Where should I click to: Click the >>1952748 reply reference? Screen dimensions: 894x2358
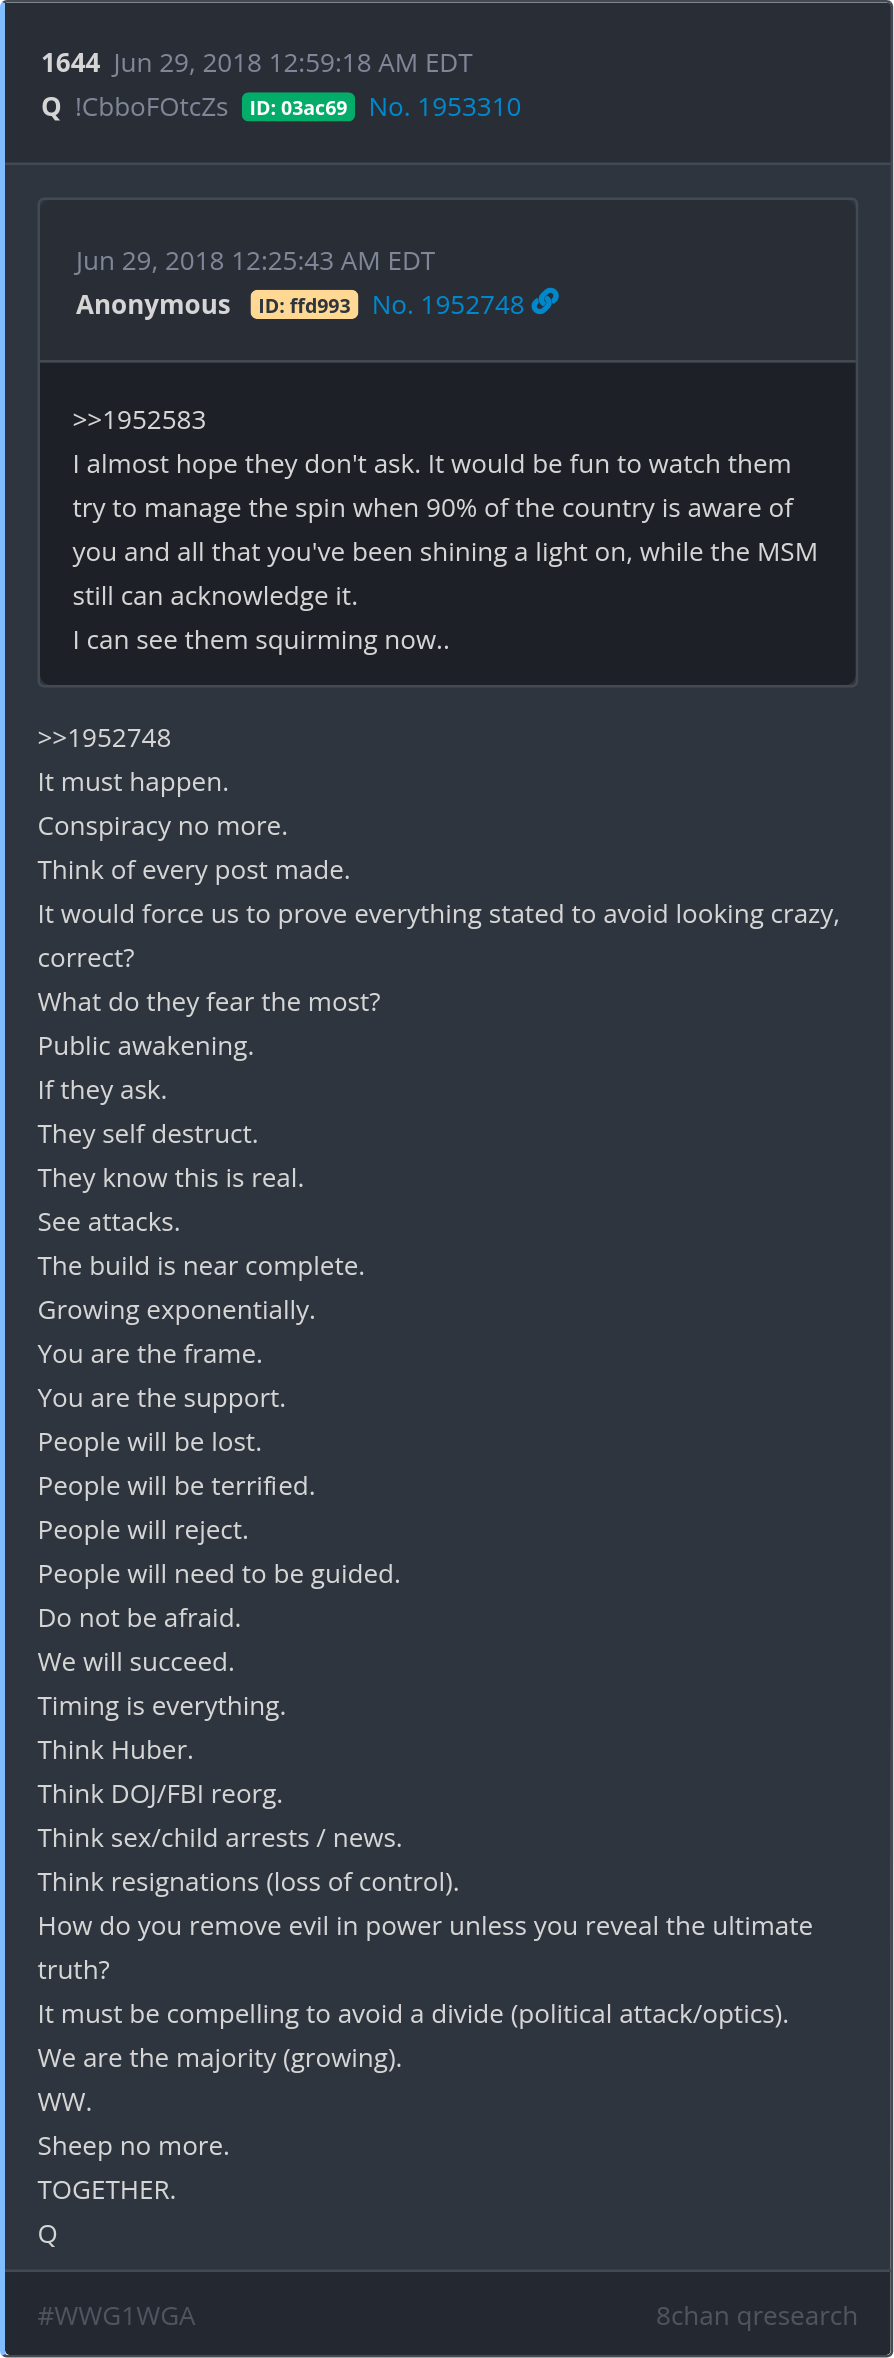click(104, 738)
